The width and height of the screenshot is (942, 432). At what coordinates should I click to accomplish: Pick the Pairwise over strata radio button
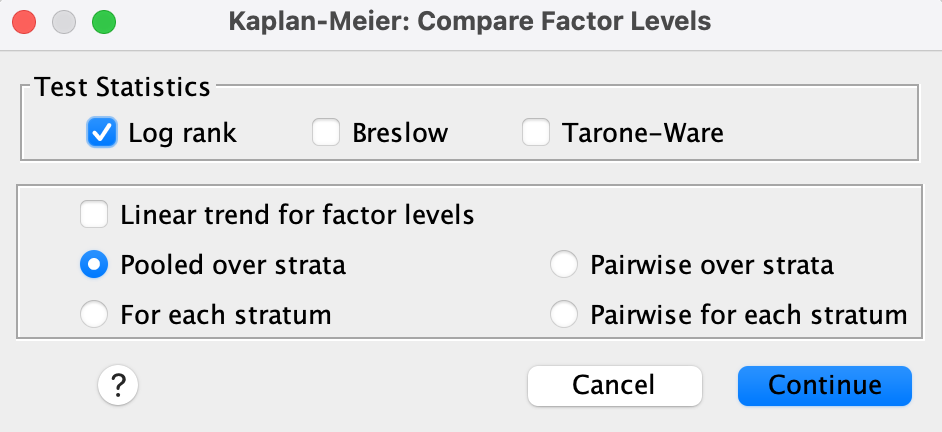pyautogui.click(x=565, y=265)
